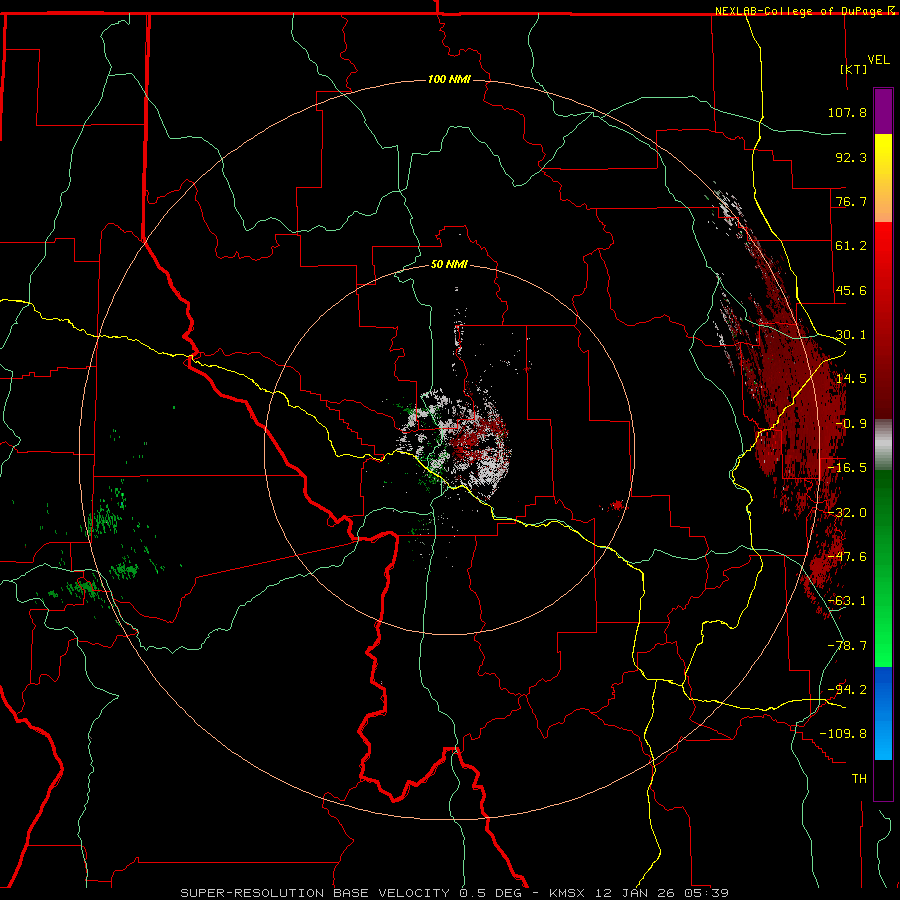Click the red outbound segment of the color bar

click(x=883, y=320)
